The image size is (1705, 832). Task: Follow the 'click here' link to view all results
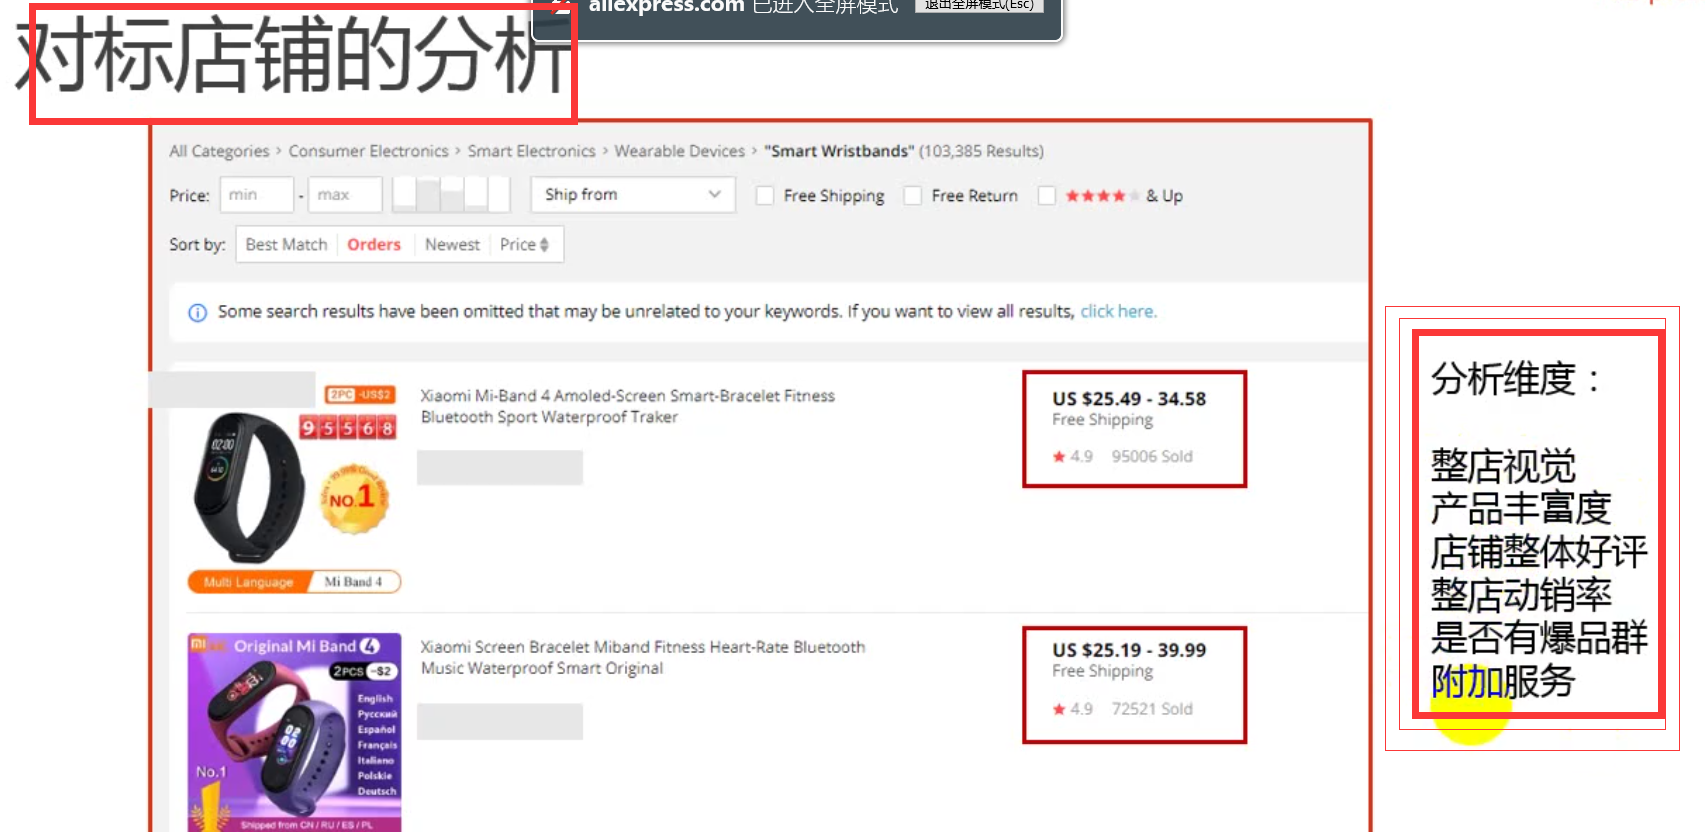1118,312
